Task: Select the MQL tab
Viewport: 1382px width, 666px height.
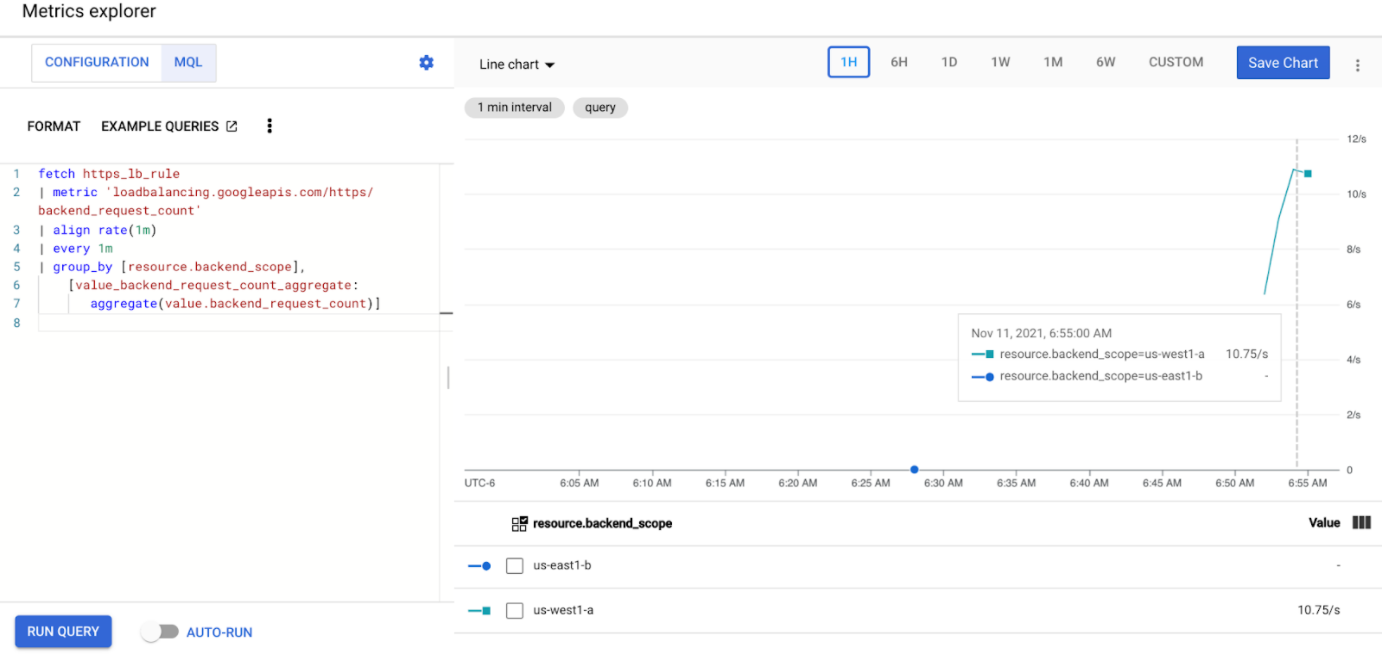Action: click(188, 62)
